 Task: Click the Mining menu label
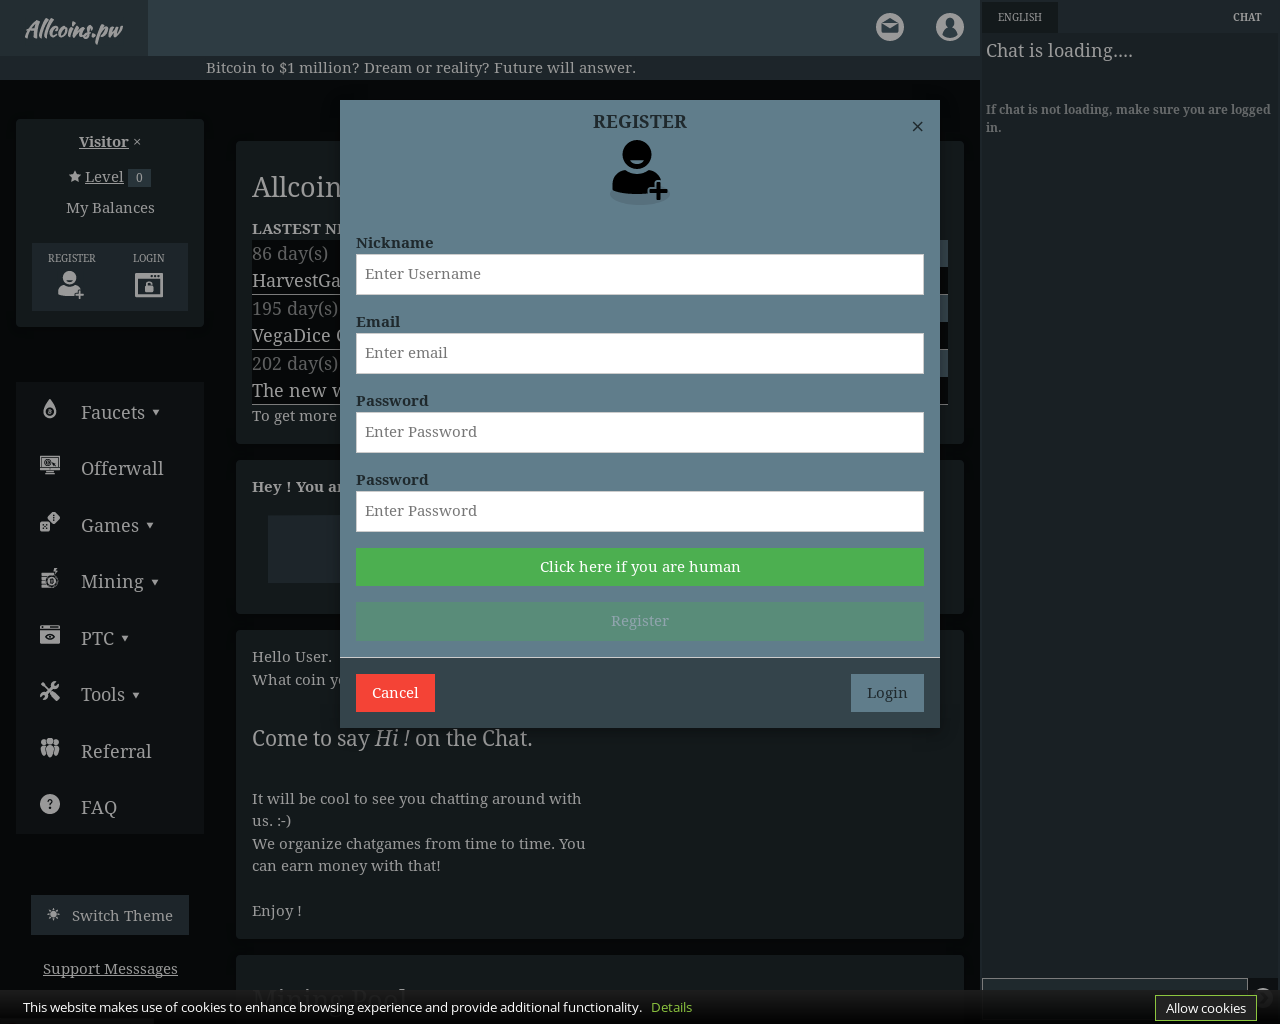pos(112,582)
